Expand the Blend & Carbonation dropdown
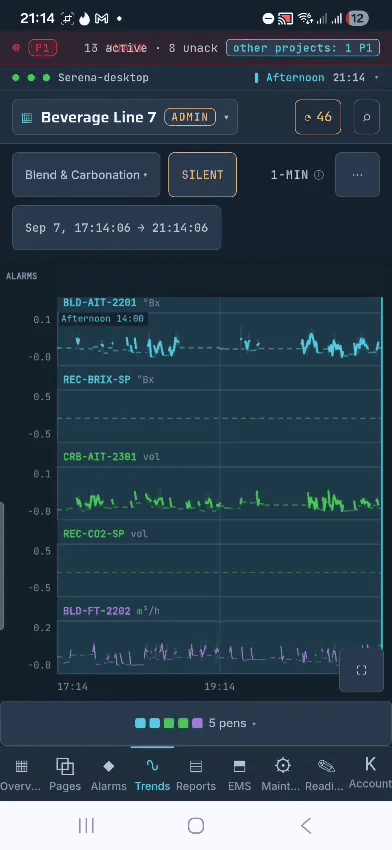 pos(86,175)
